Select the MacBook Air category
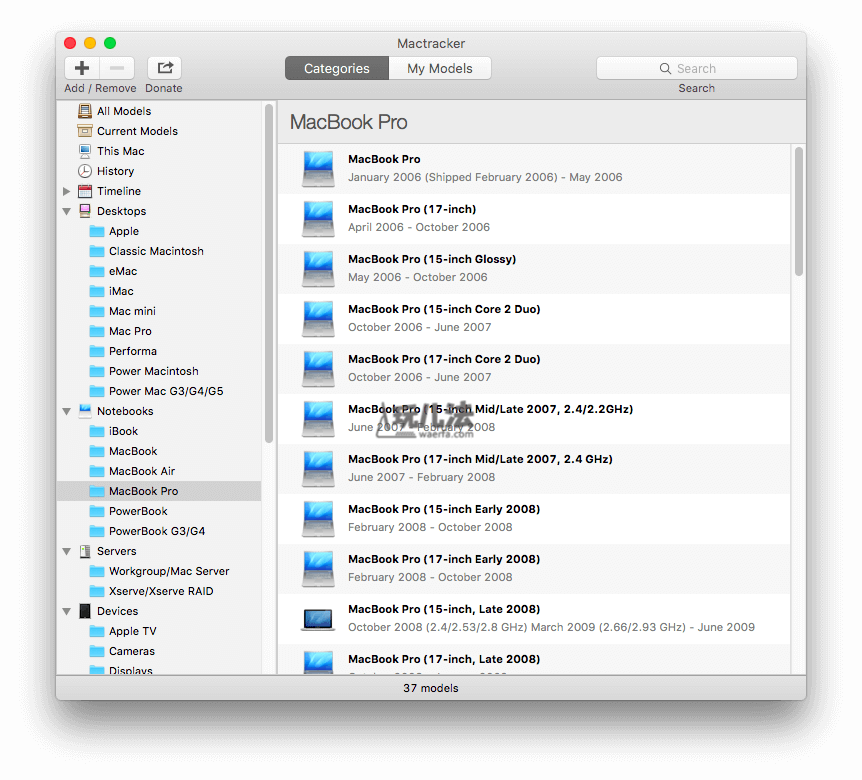Screen dimensions: 862x780 159,471
